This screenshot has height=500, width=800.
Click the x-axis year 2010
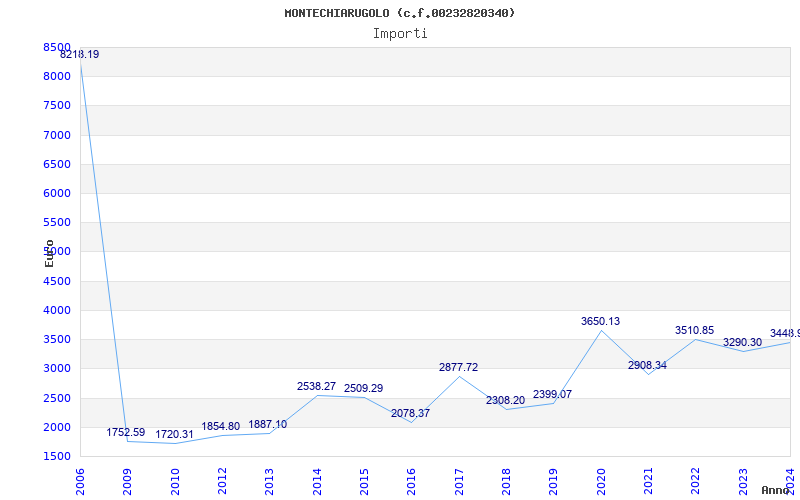tap(175, 482)
